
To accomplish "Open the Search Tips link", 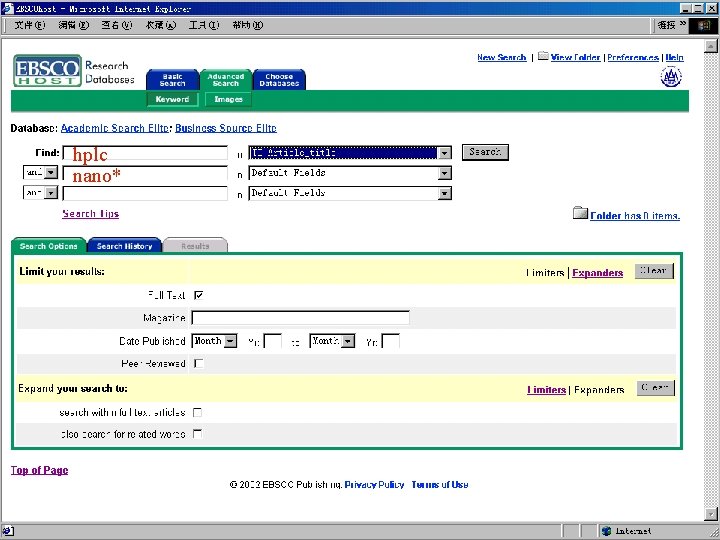I will [x=90, y=214].
